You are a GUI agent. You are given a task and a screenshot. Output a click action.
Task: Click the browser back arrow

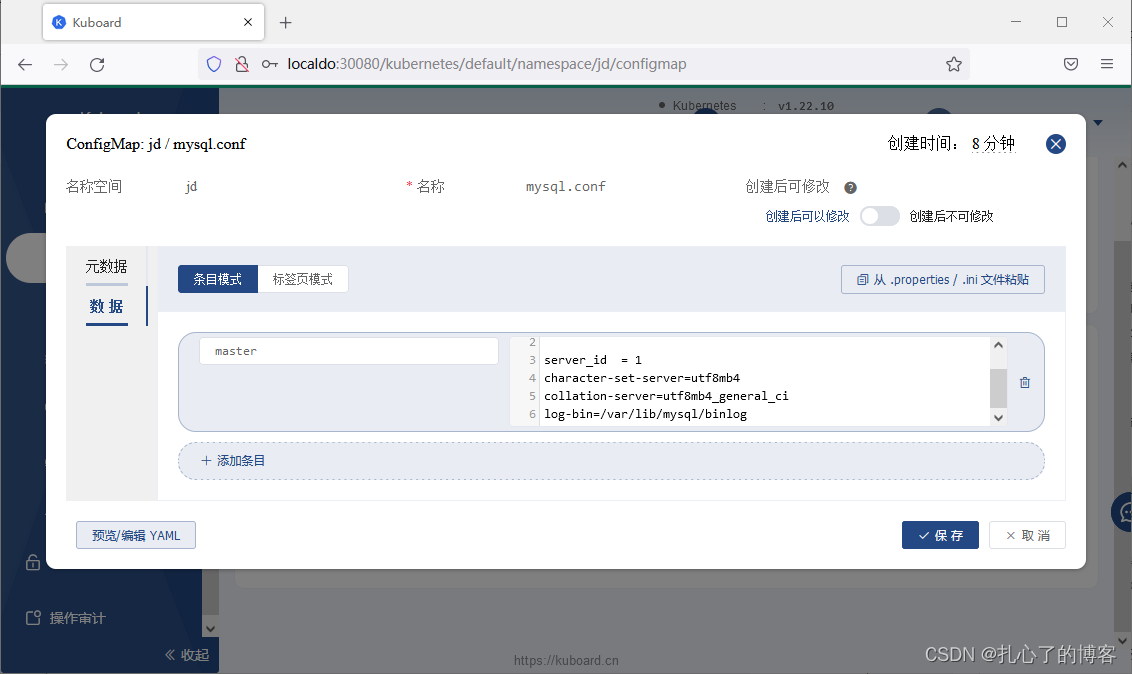click(x=25, y=64)
